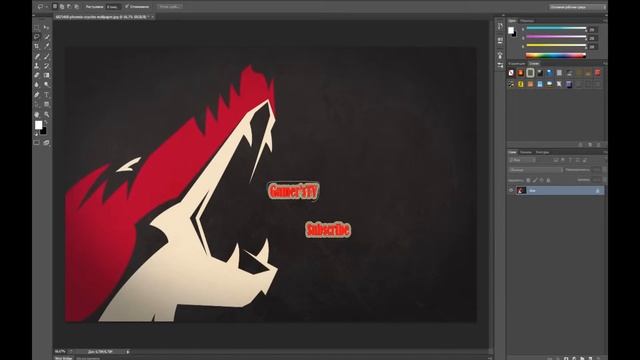This screenshot has width=640, height=360.
Task: Open the workspace switcher dropdown
Action: (577, 7)
